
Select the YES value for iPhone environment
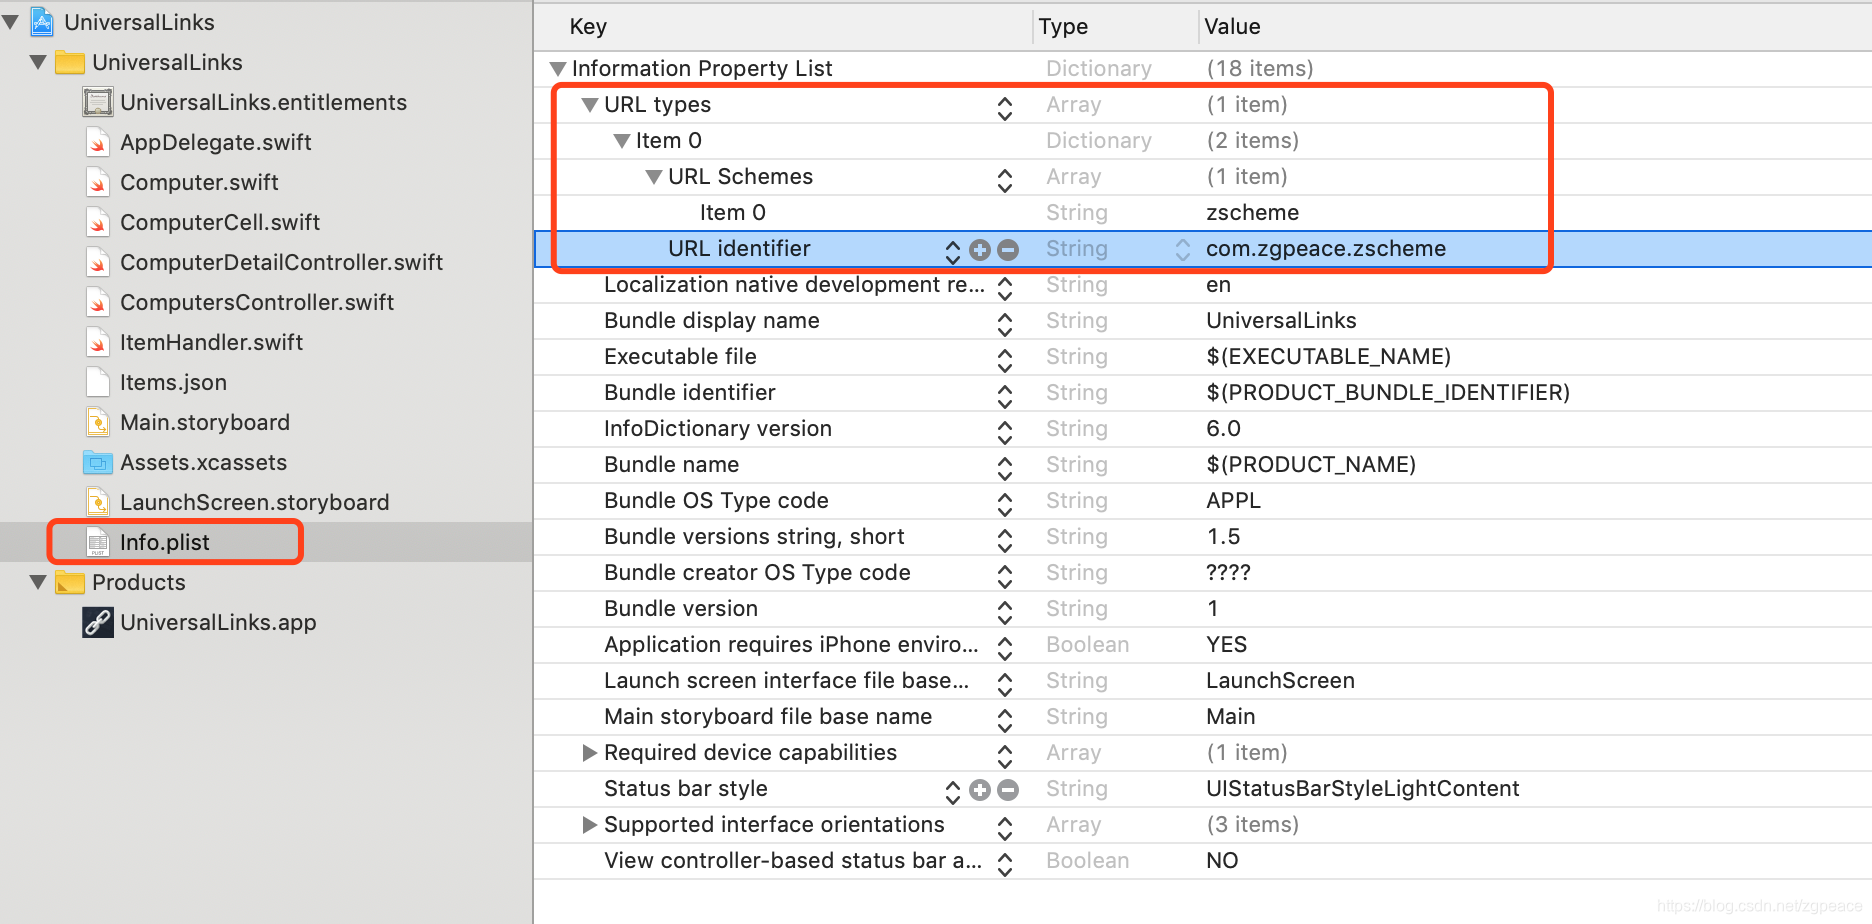tap(1226, 645)
